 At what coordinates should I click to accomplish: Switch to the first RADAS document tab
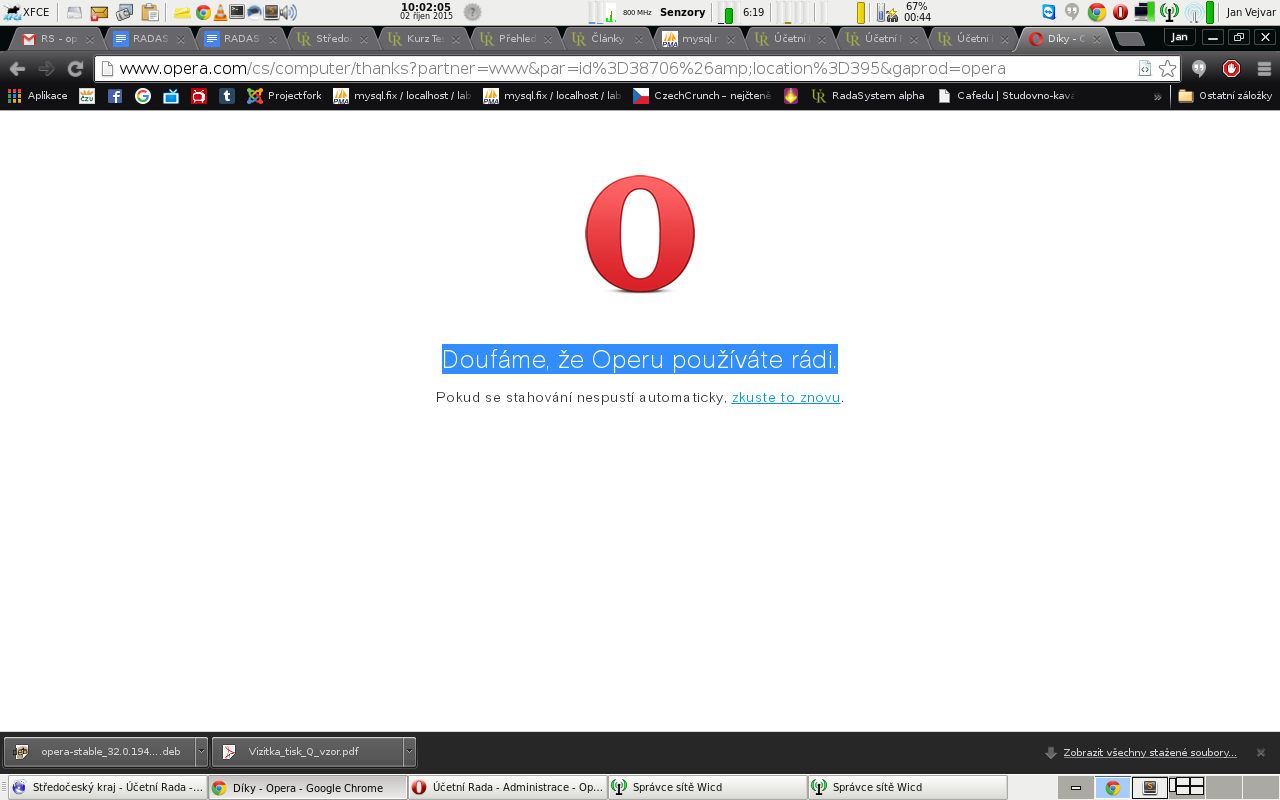[x=150, y=39]
